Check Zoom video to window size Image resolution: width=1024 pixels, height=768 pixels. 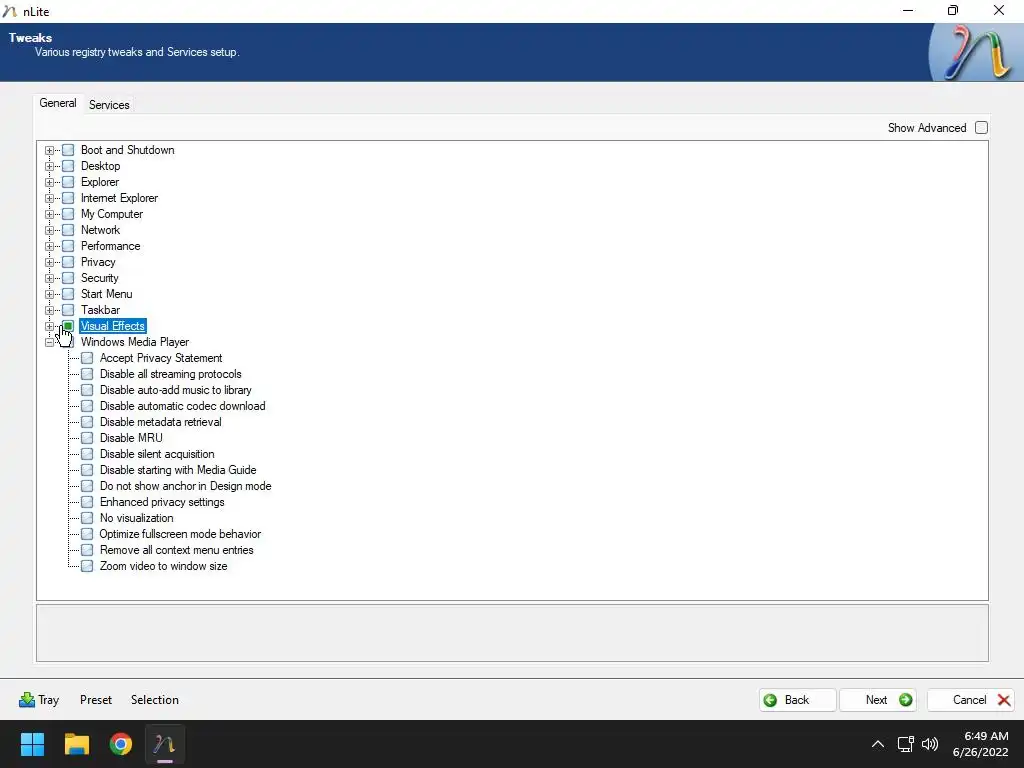point(87,566)
